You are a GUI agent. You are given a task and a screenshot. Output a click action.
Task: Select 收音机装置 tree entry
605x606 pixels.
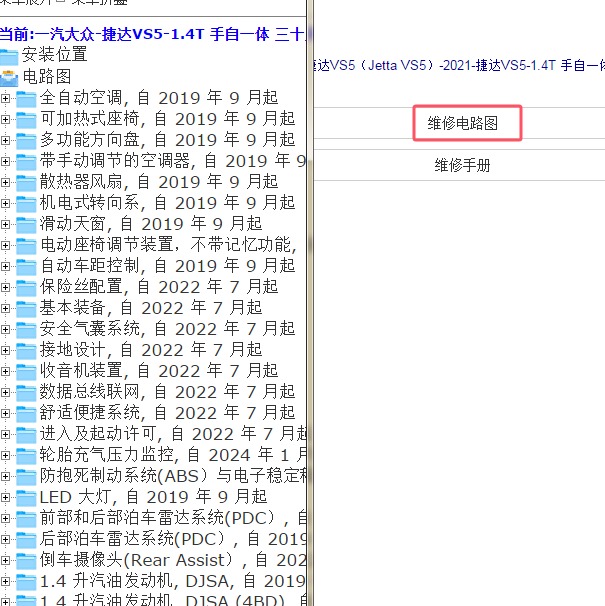tap(159, 371)
